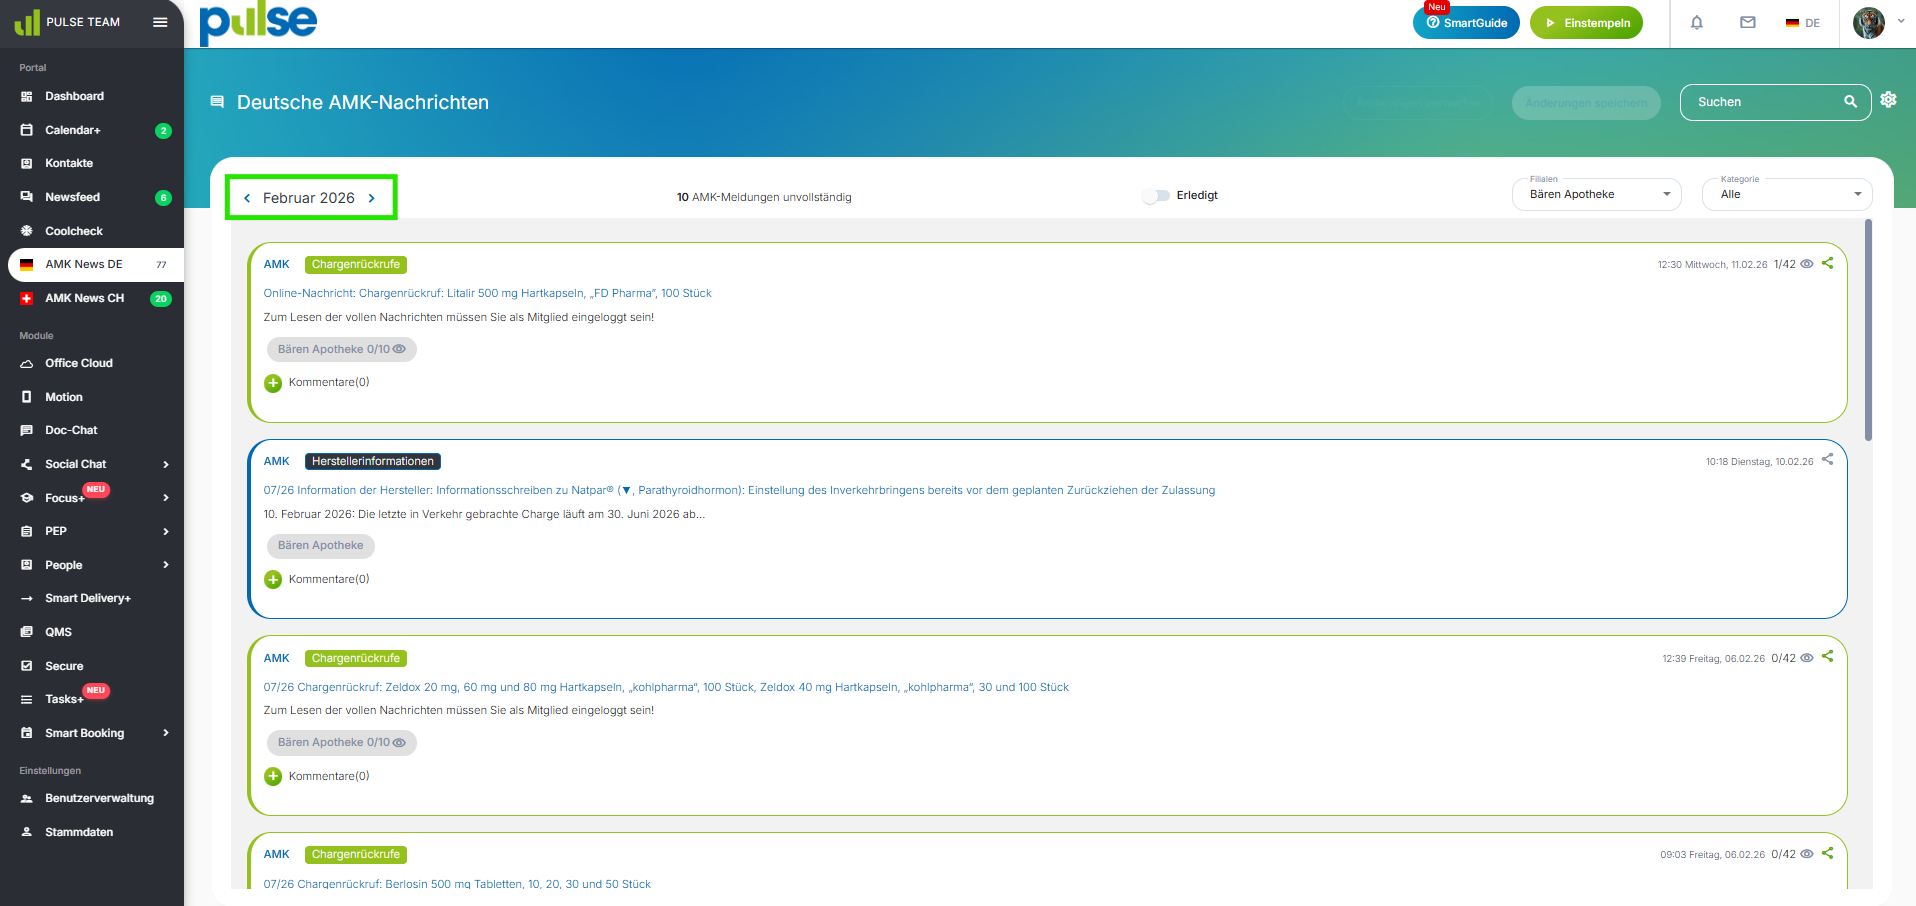Open the account menu chevron beside avatar

(1901, 21)
